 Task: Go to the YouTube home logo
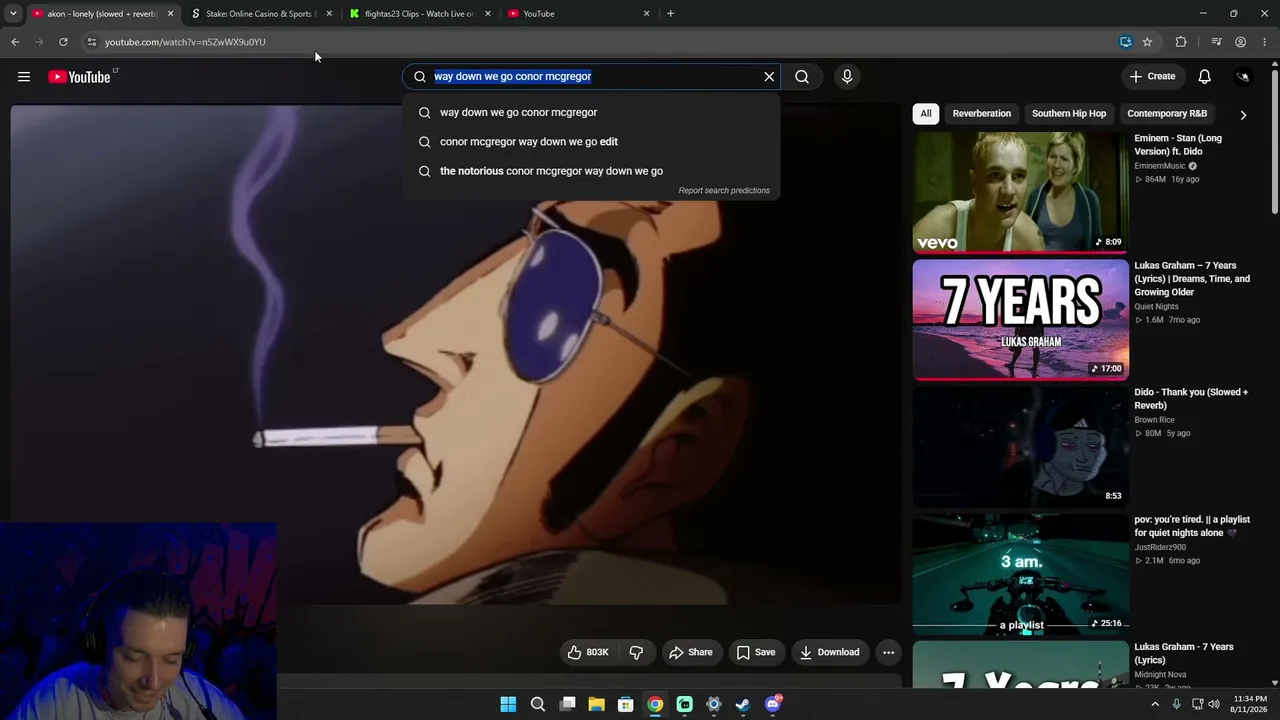click(79, 77)
